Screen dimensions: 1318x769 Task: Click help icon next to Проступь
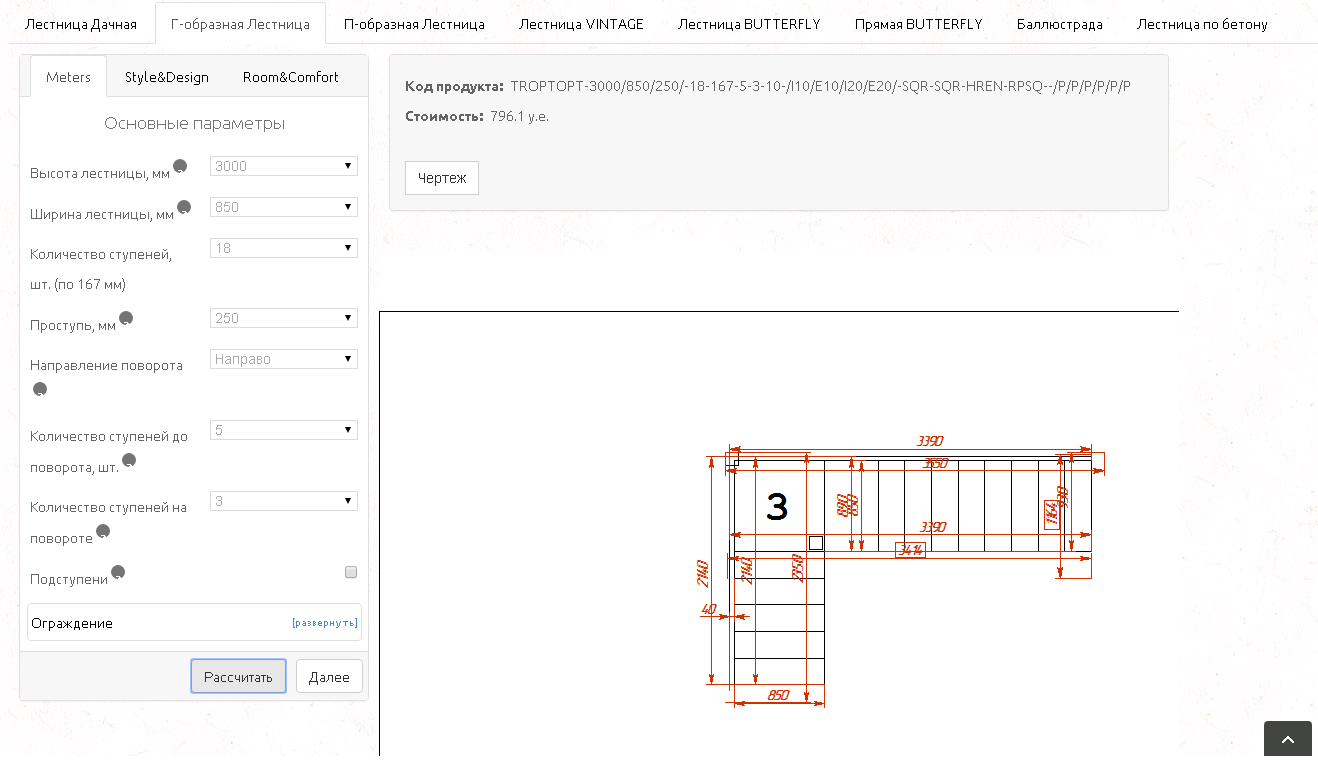click(126, 318)
